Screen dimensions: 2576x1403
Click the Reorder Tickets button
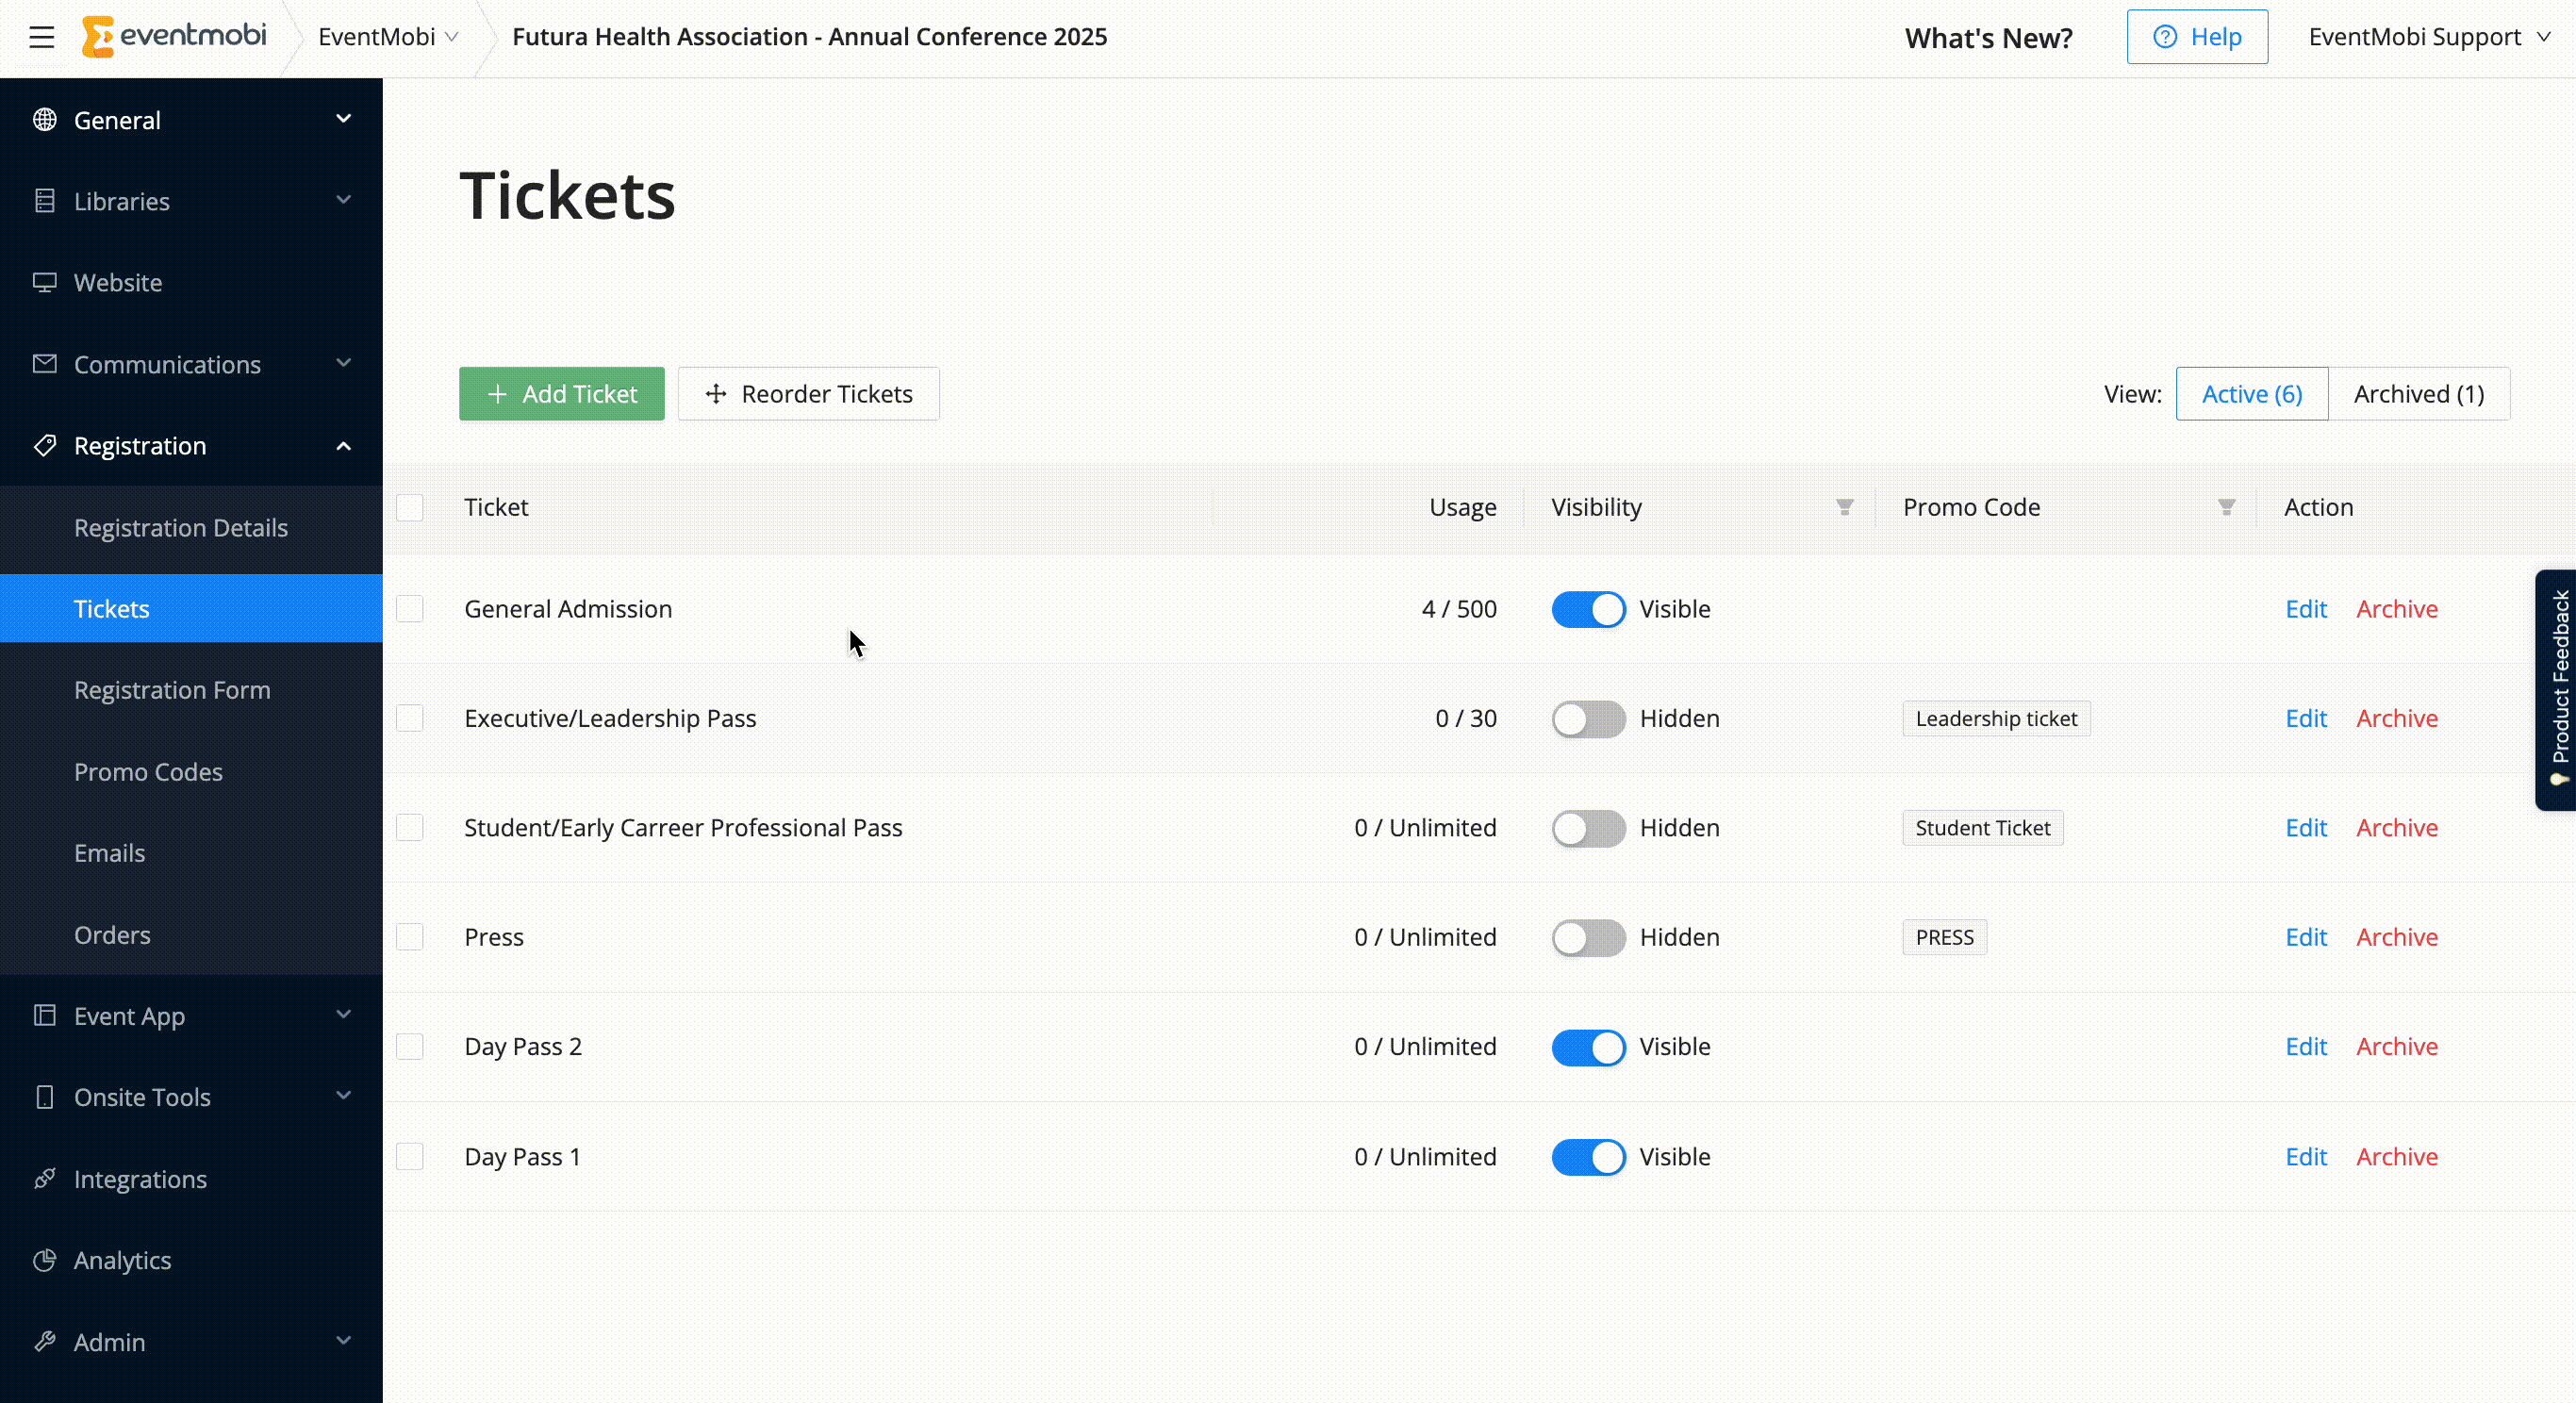click(808, 394)
